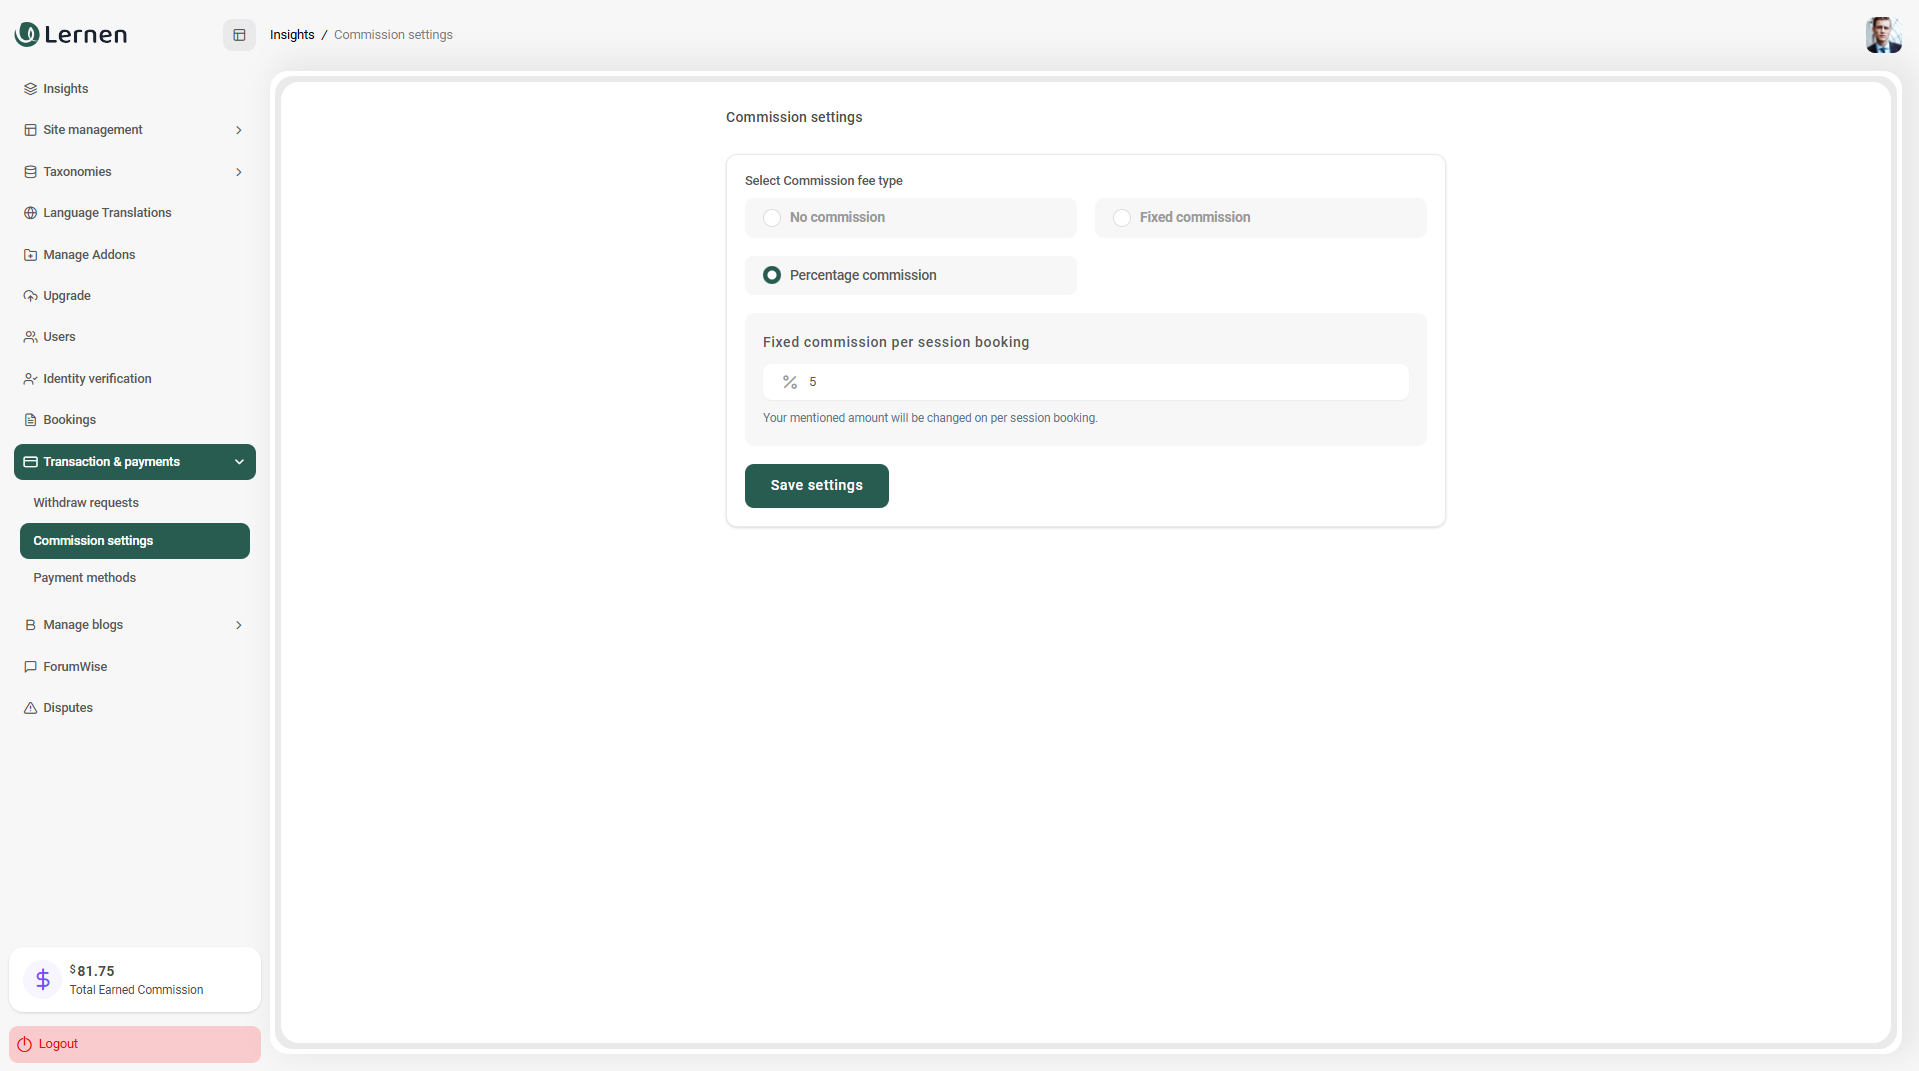1919x1071 pixels.
Task: Click Save settings button
Action: tap(817, 486)
